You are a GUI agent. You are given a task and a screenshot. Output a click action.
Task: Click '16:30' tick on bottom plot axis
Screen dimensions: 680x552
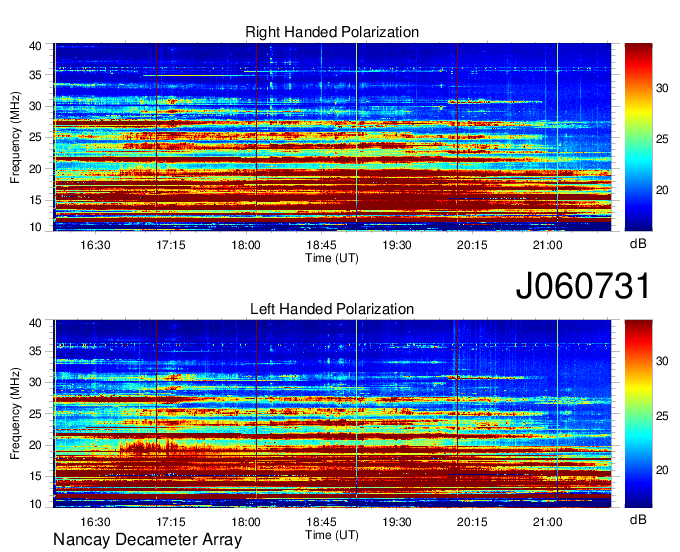point(95,522)
